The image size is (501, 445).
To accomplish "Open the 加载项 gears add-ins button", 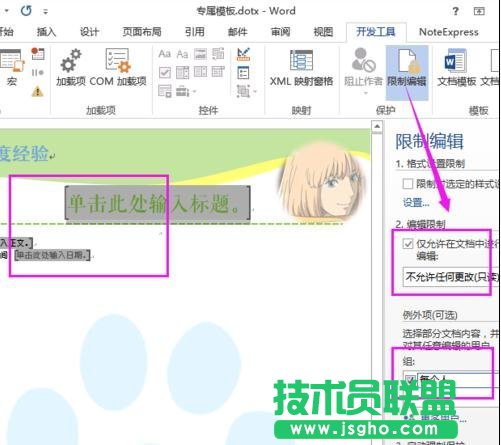I will pos(71,68).
